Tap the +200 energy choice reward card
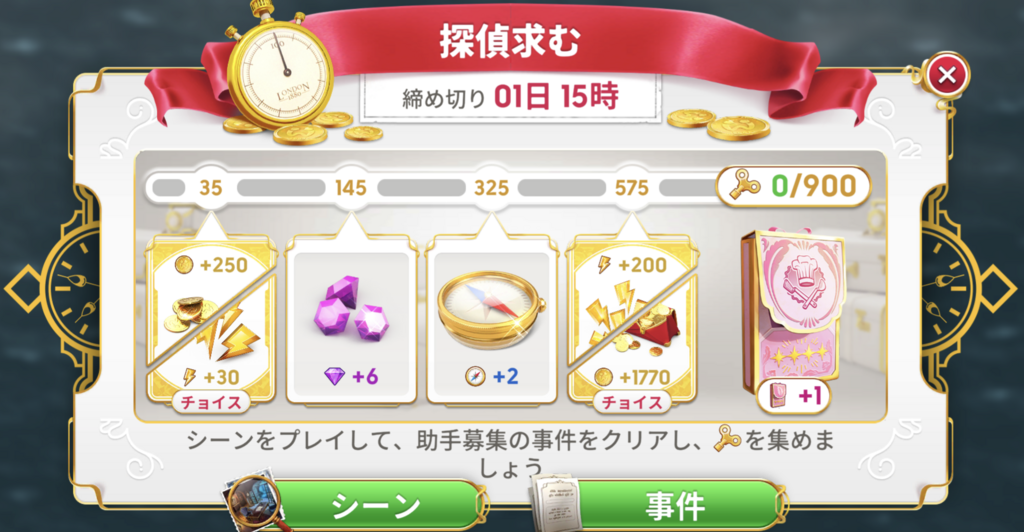Screen dimensions: 1024x532 [x=632, y=320]
